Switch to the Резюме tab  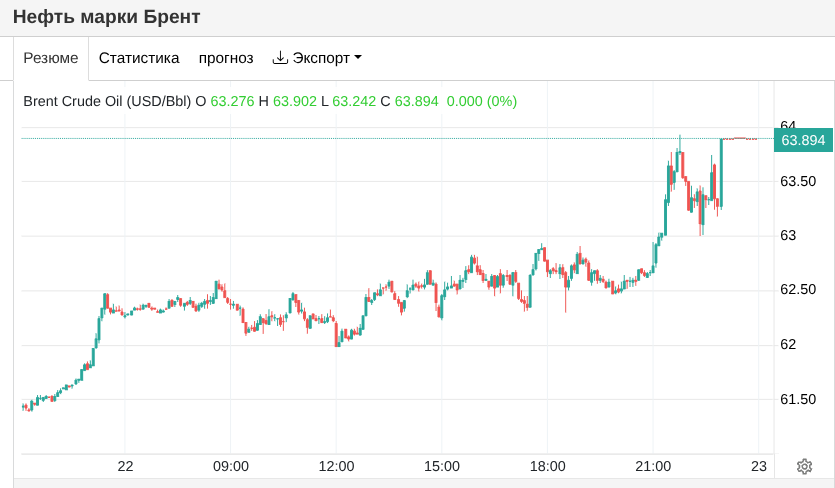pos(51,58)
